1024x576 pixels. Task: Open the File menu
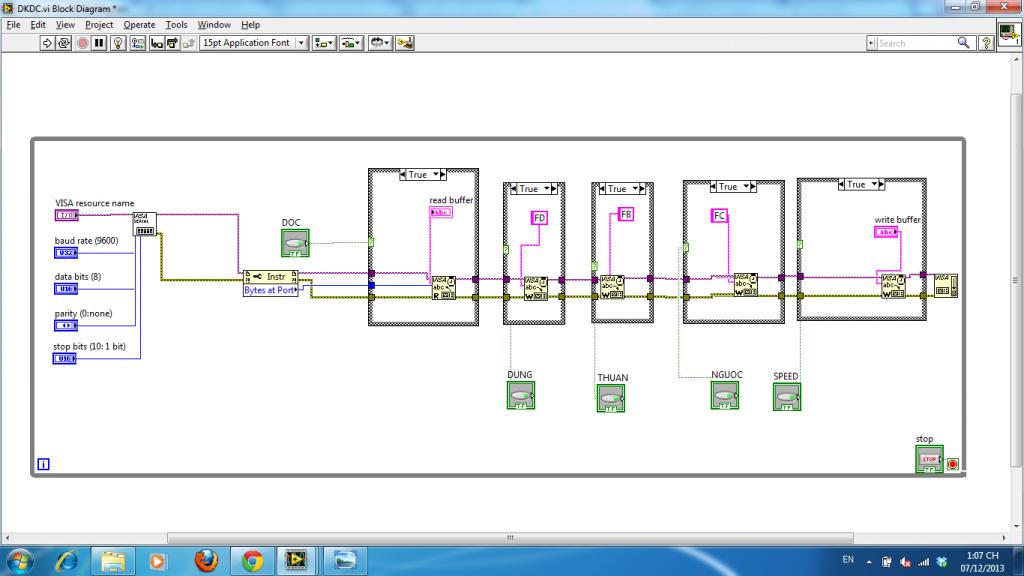click(x=13, y=25)
